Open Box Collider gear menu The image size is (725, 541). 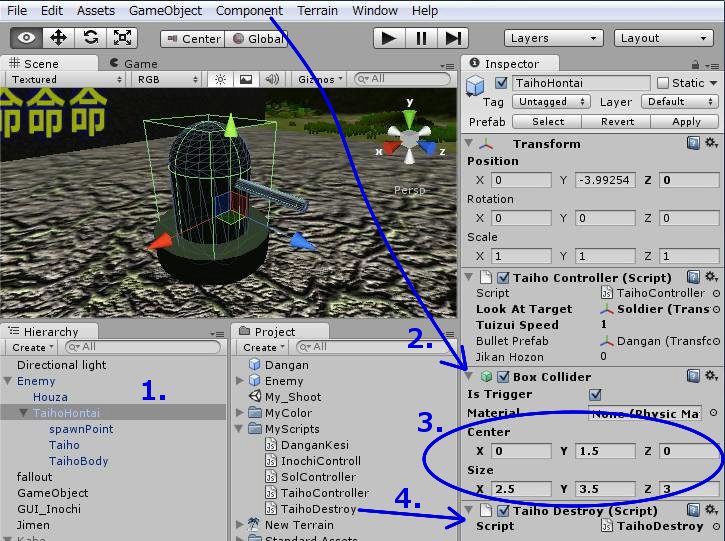tap(711, 376)
